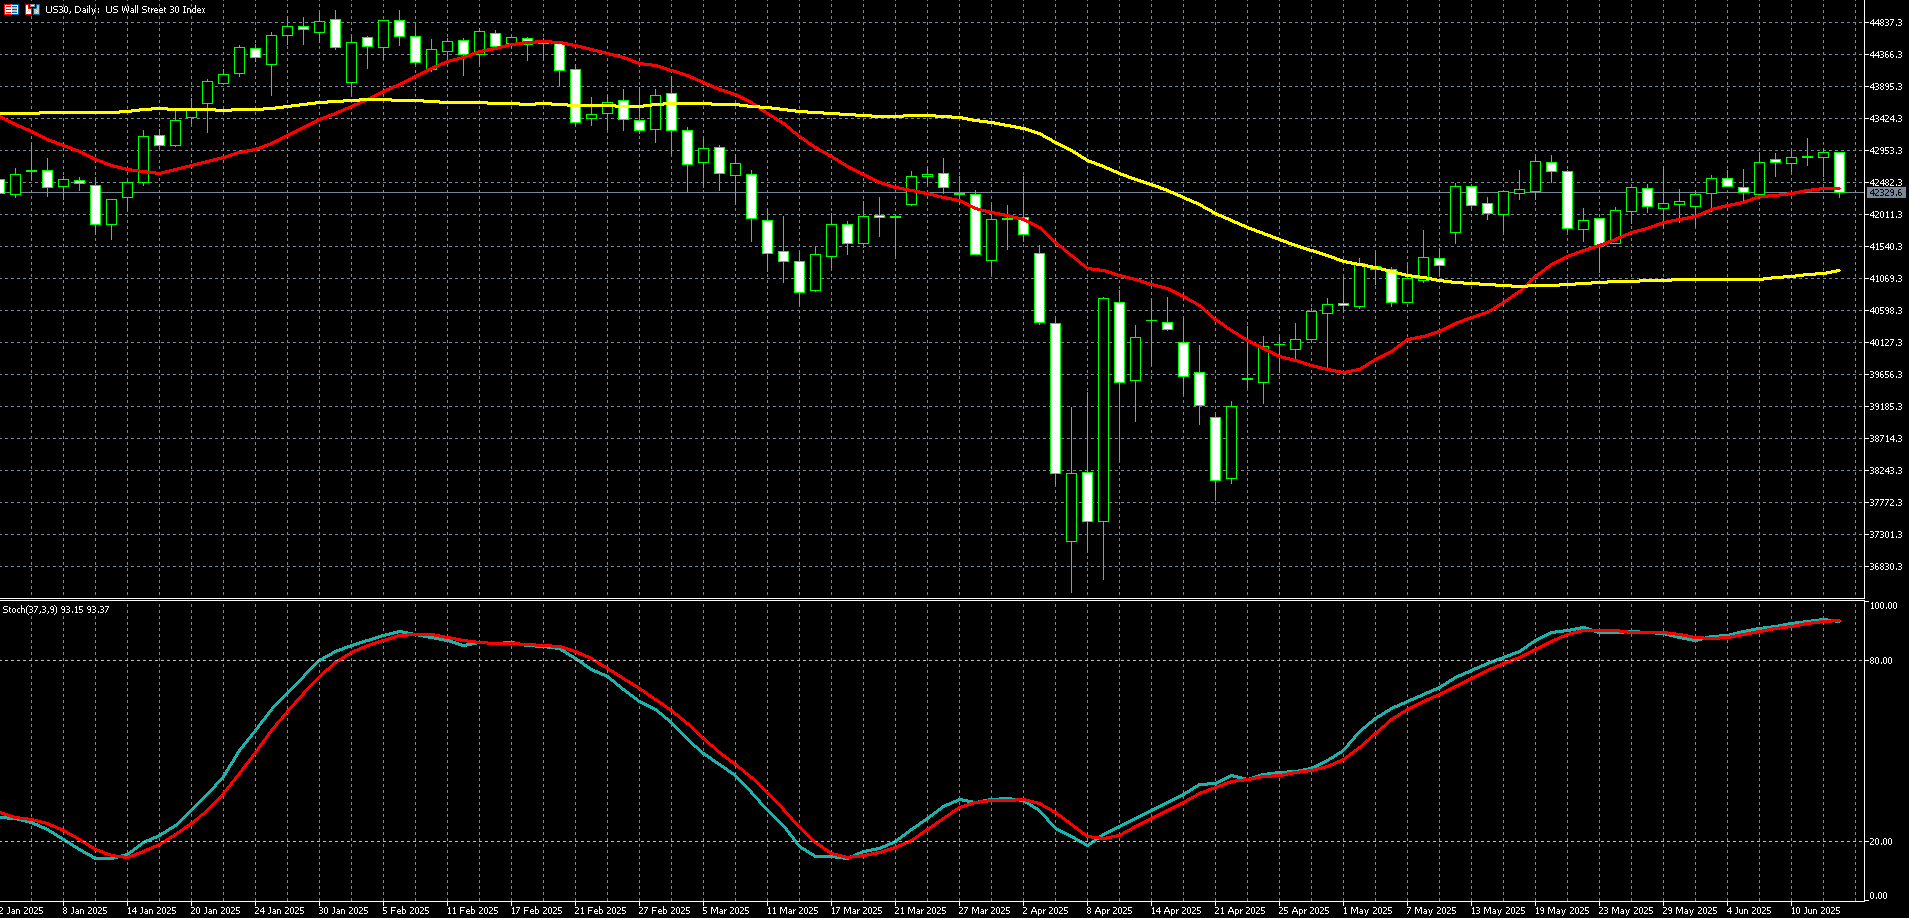
Task: Click the 14 Jan 2025 date label
Action: (151, 911)
